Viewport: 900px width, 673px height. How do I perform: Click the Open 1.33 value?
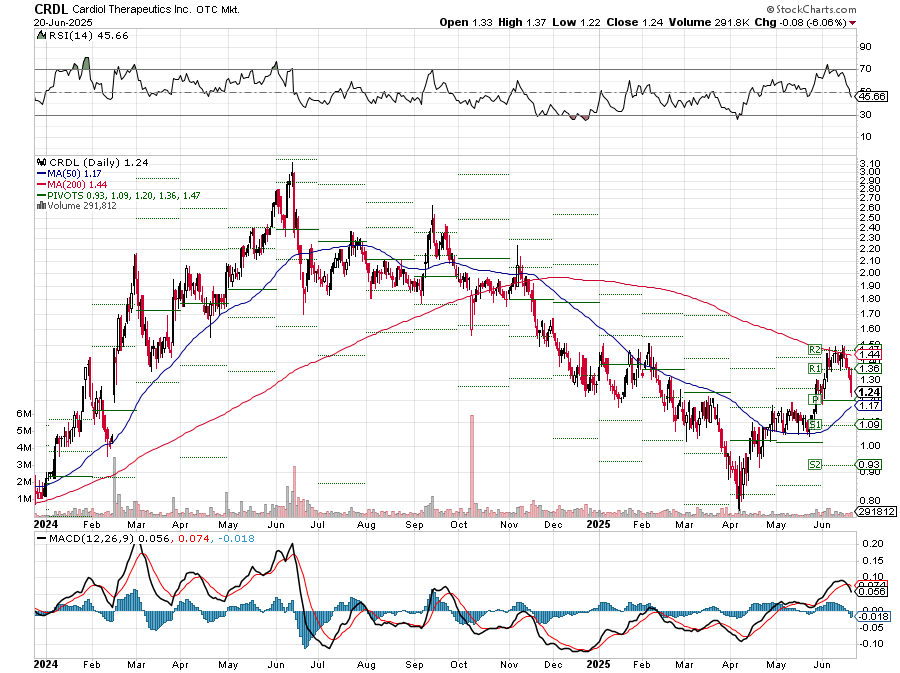pos(465,22)
